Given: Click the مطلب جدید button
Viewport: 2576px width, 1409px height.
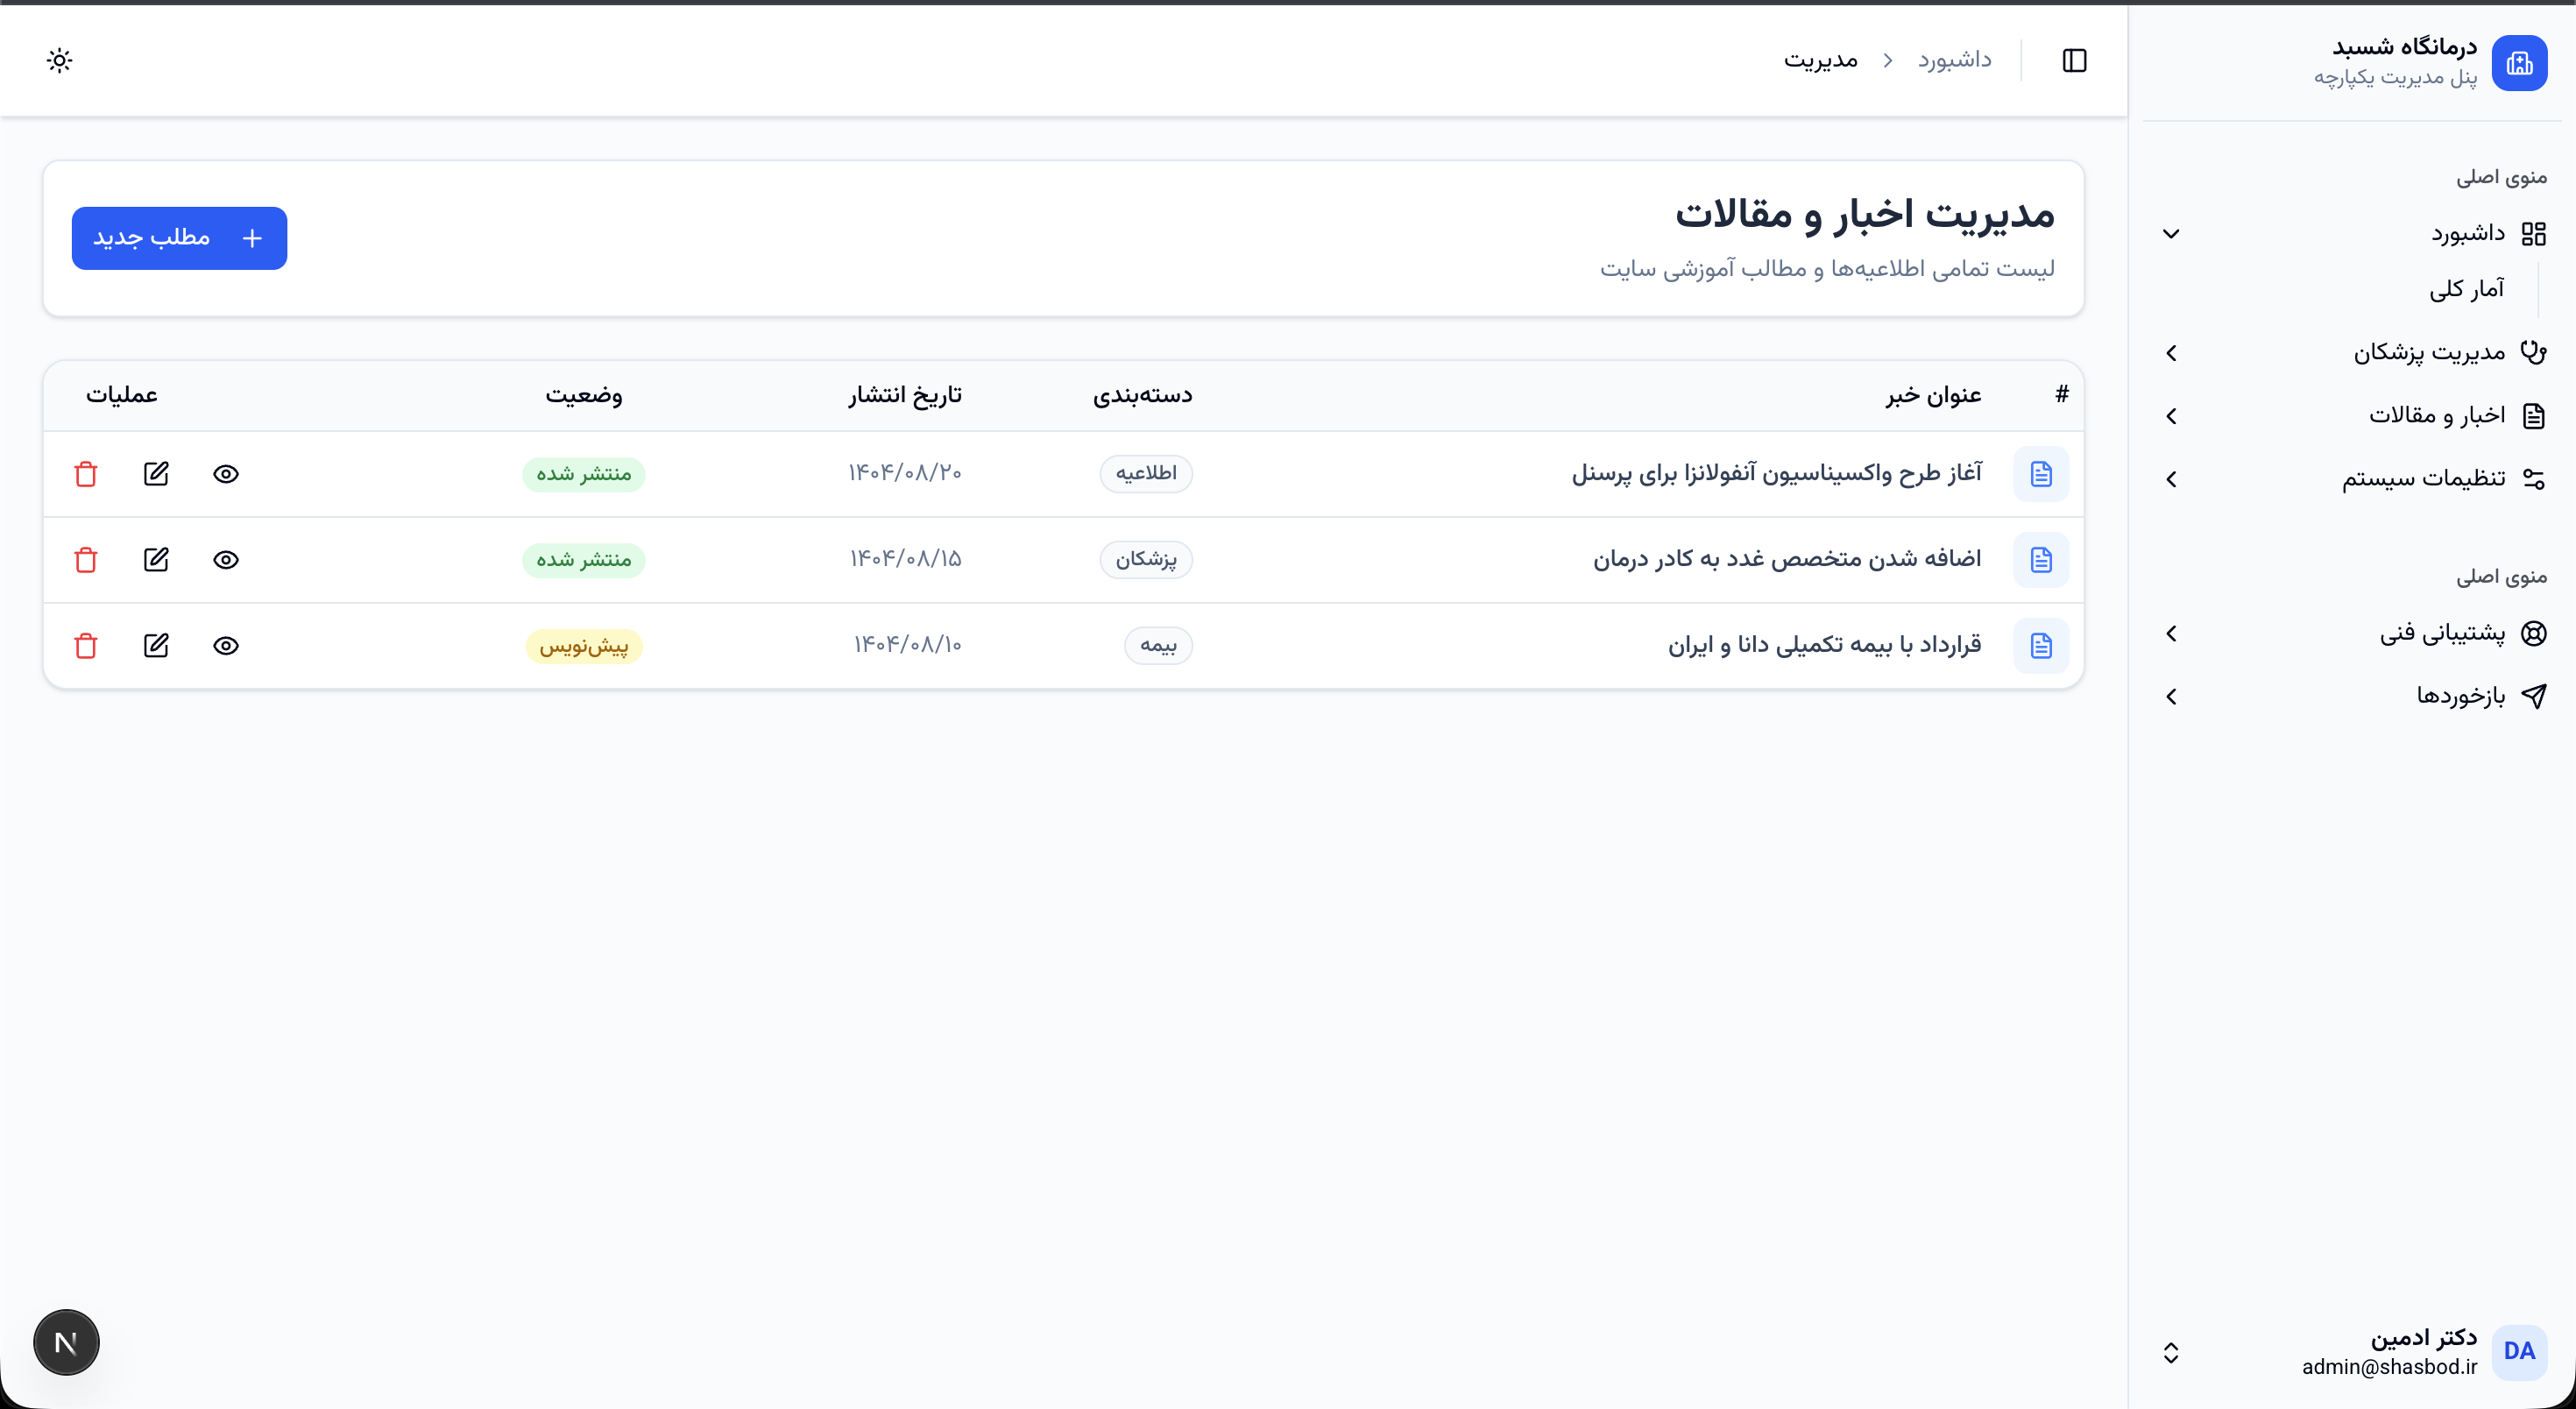Looking at the screenshot, I should pos(179,238).
